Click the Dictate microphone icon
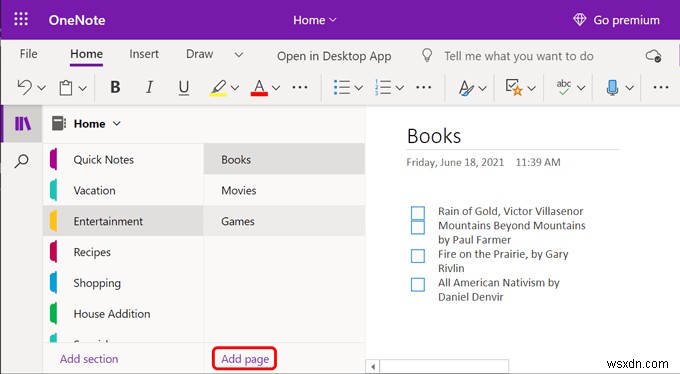680x374 pixels. coord(612,88)
